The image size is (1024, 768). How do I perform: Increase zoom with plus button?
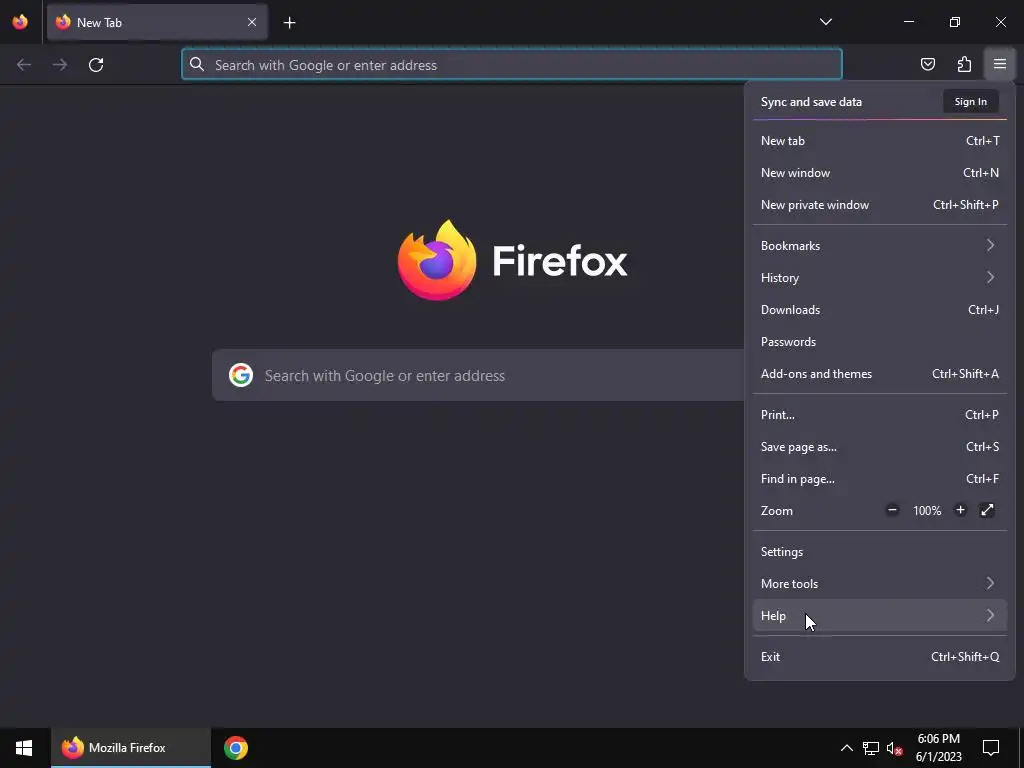pyautogui.click(x=960, y=510)
